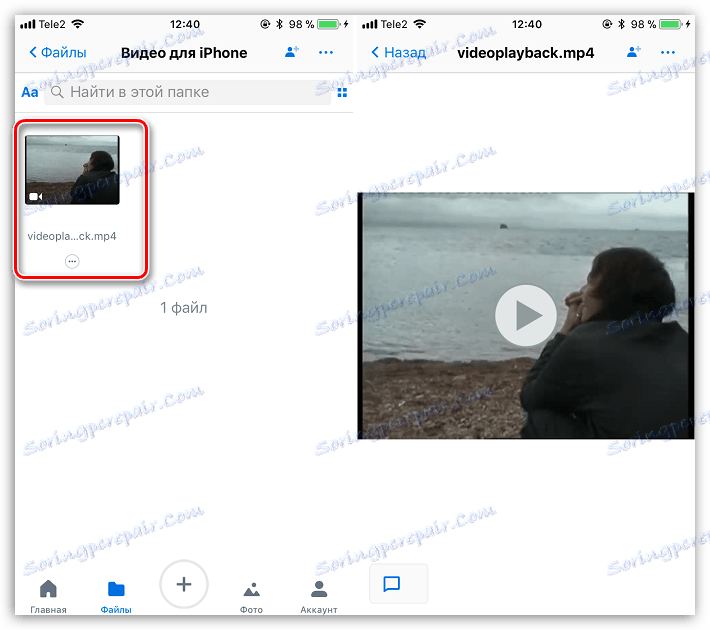Viewport: 710px width, 630px height.
Task: Go back to Файлы in left screen
Action: [58, 53]
